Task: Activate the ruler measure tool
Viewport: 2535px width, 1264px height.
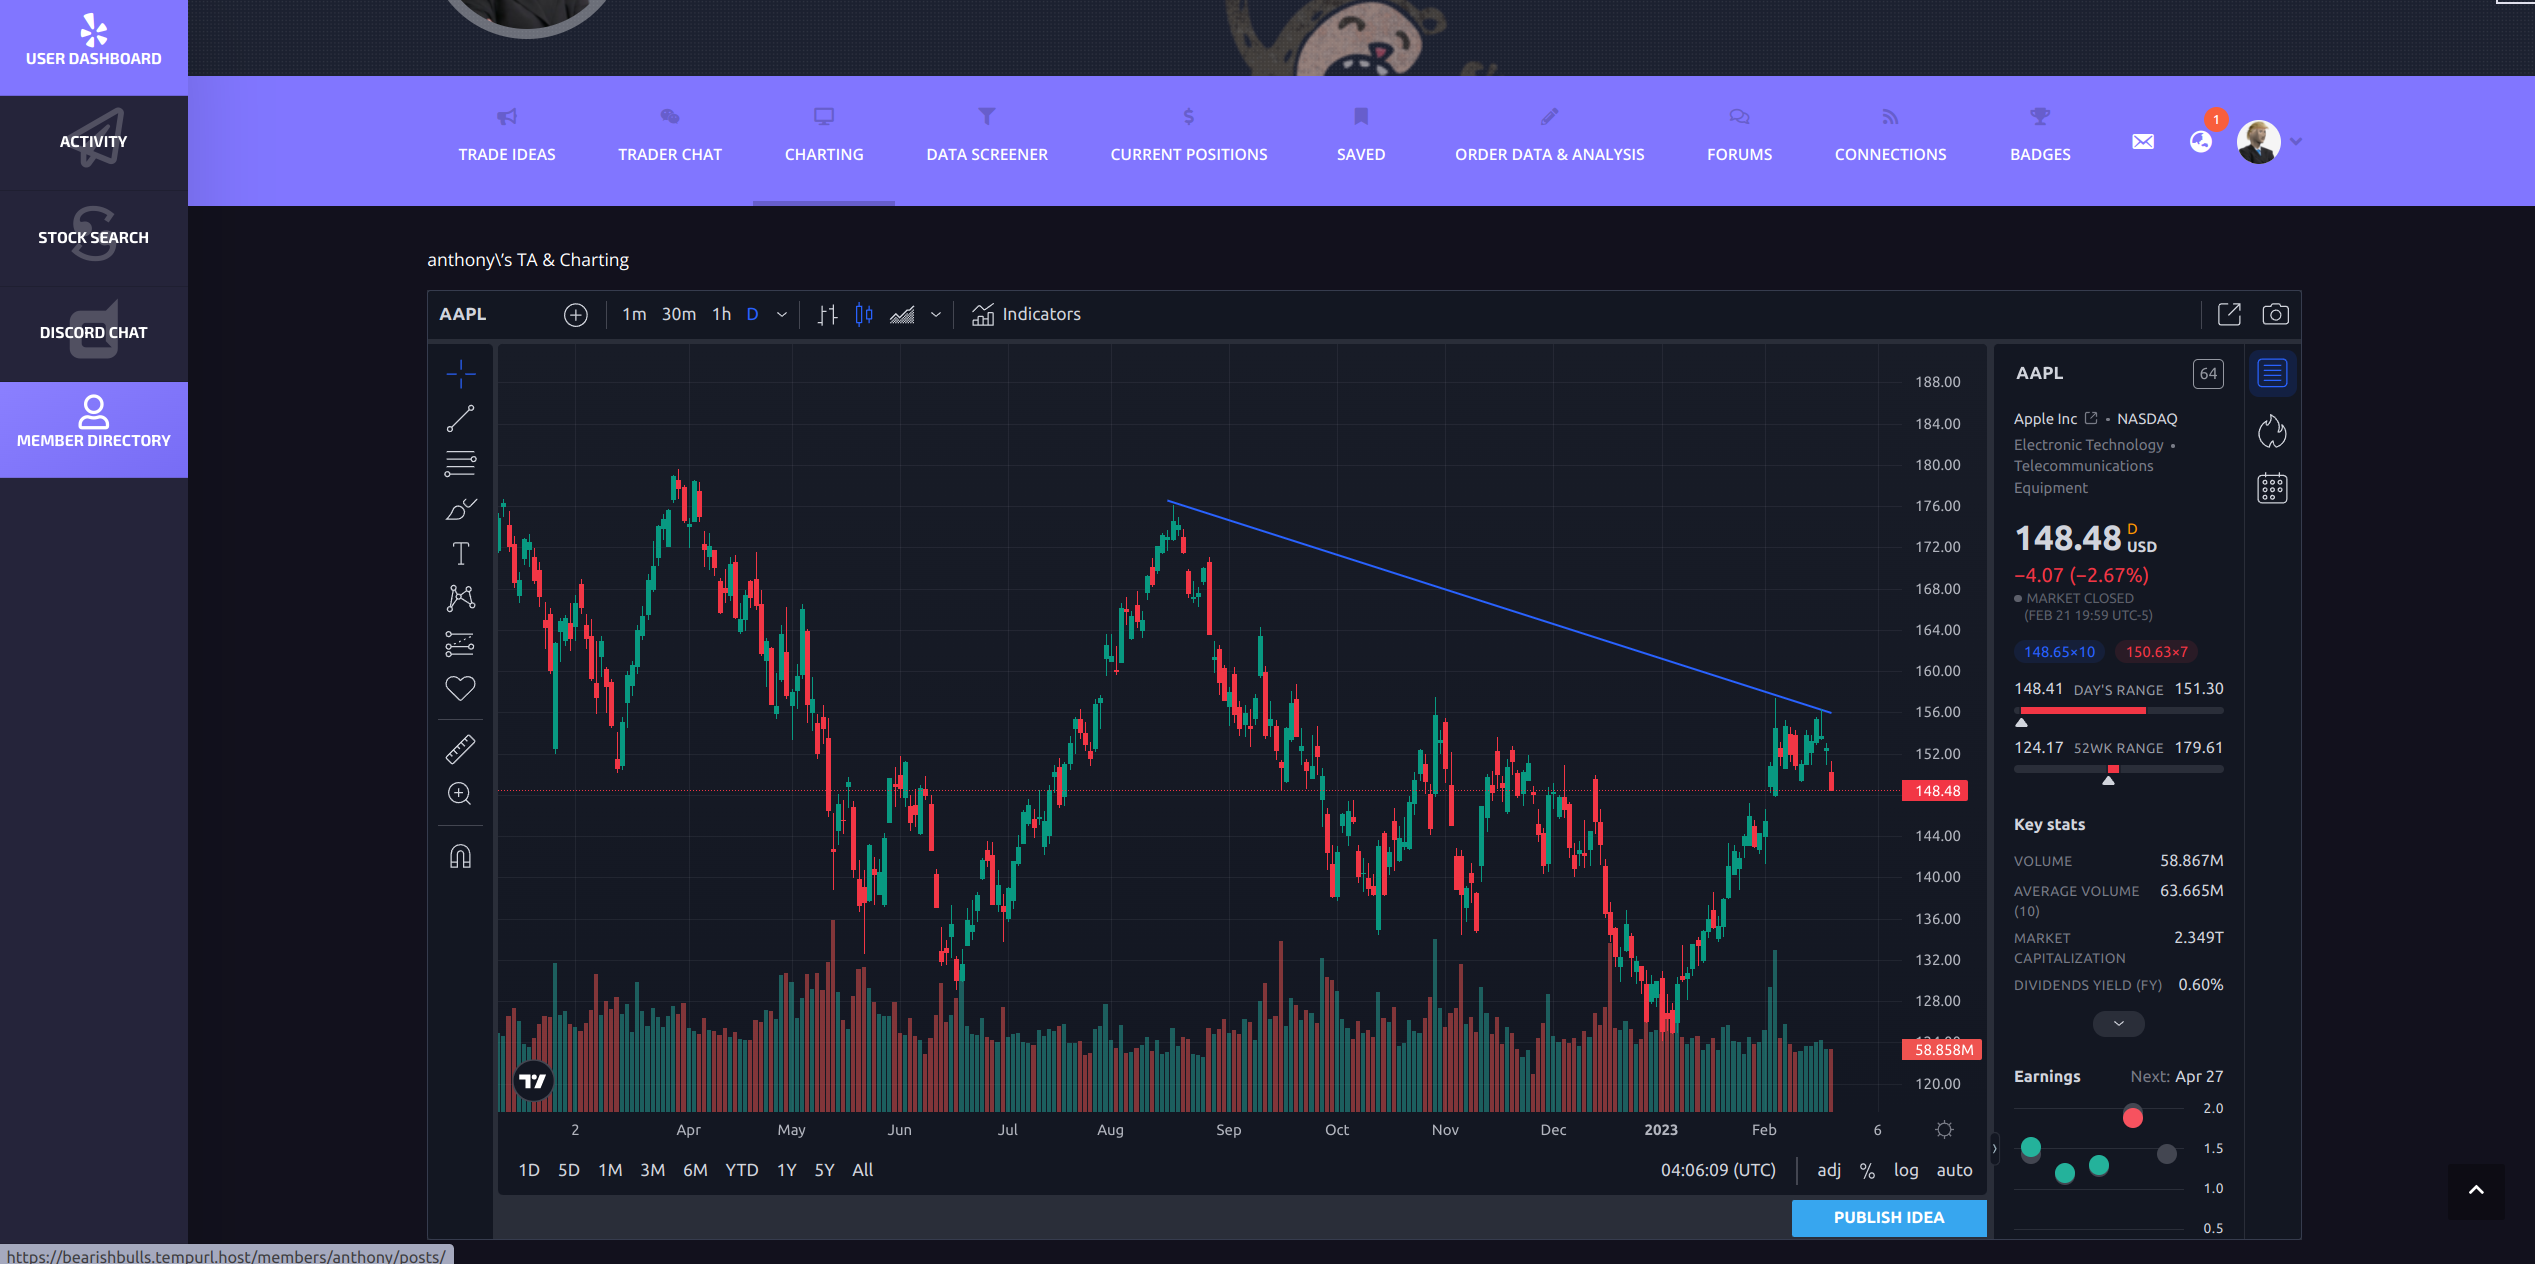Action: pos(460,749)
